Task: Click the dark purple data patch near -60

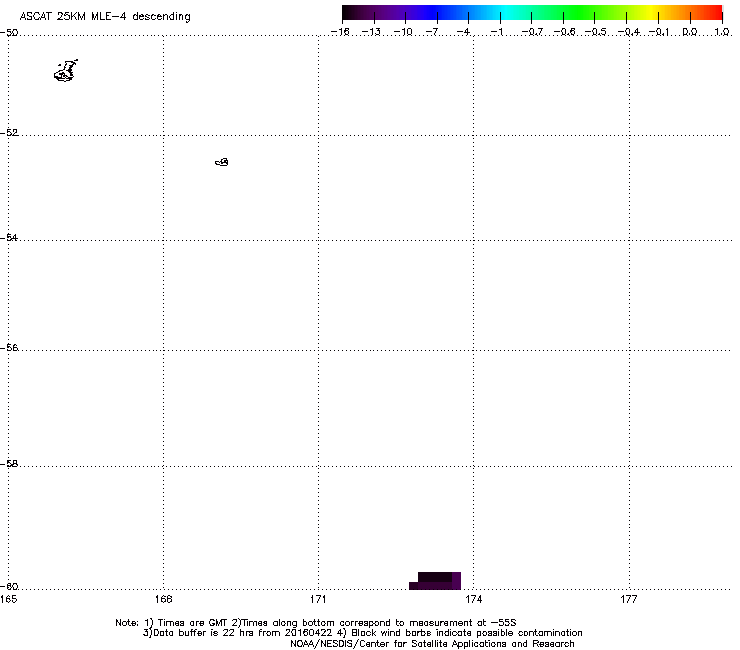Action: (435, 581)
